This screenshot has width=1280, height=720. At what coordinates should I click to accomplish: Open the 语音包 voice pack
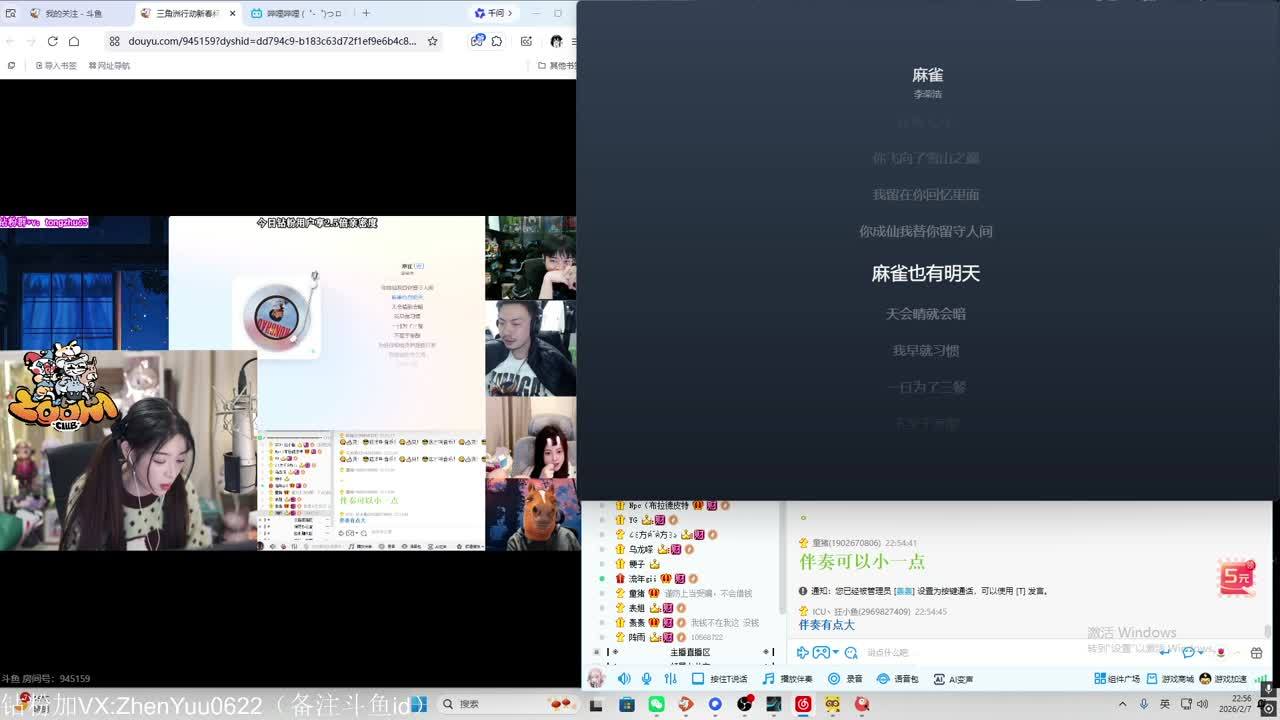pyautogui.click(x=897, y=679)
